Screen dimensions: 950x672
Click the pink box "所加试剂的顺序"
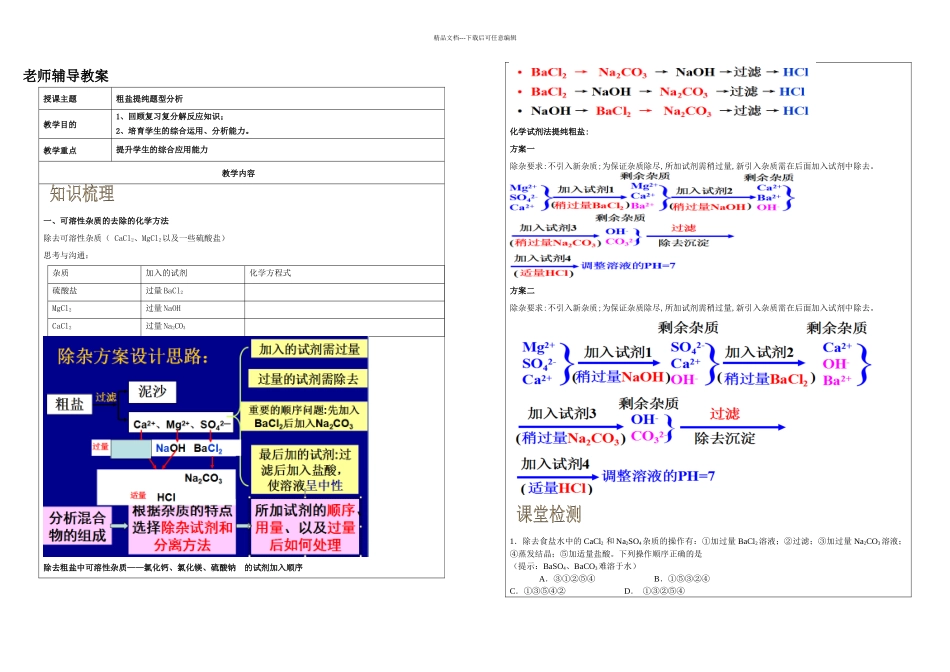click(x=305, y=527)
